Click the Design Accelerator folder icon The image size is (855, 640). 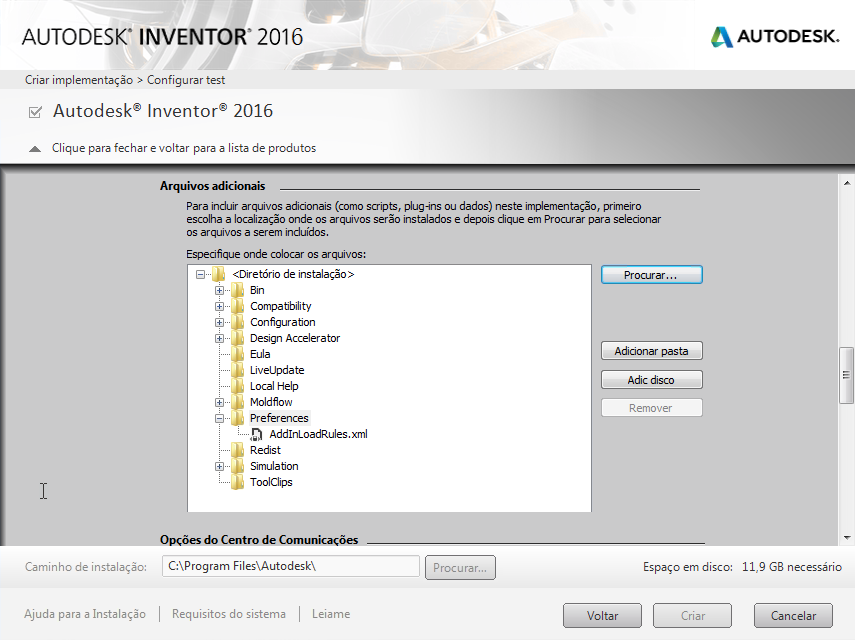coord(237,338)
